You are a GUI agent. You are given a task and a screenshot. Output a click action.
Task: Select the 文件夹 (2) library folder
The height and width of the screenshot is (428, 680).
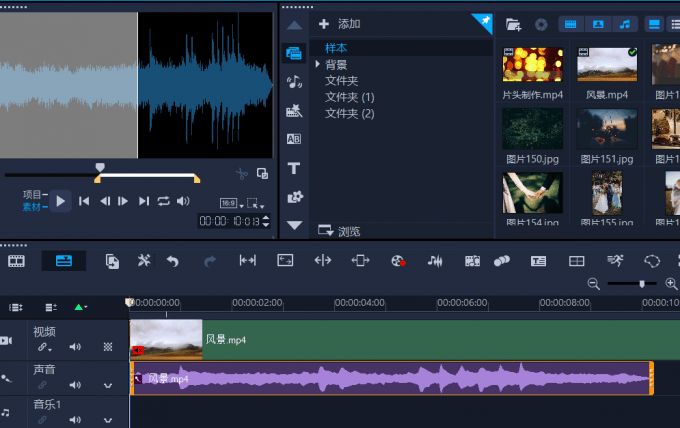click(350, 113)
